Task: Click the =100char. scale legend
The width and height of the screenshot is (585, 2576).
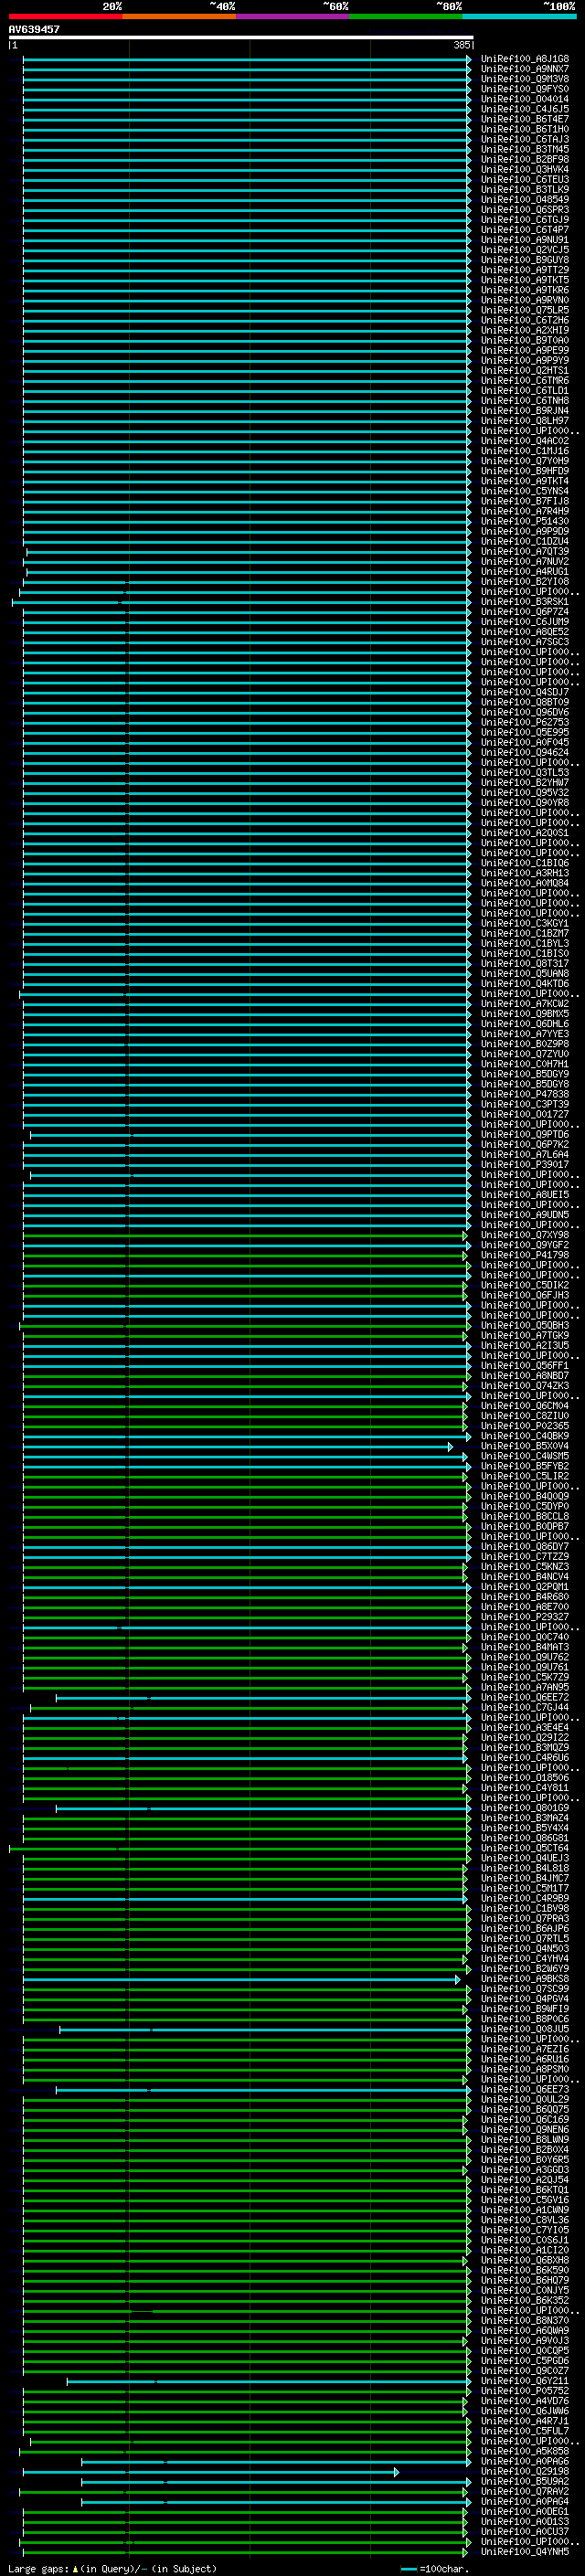Action: coord(435,2568)
